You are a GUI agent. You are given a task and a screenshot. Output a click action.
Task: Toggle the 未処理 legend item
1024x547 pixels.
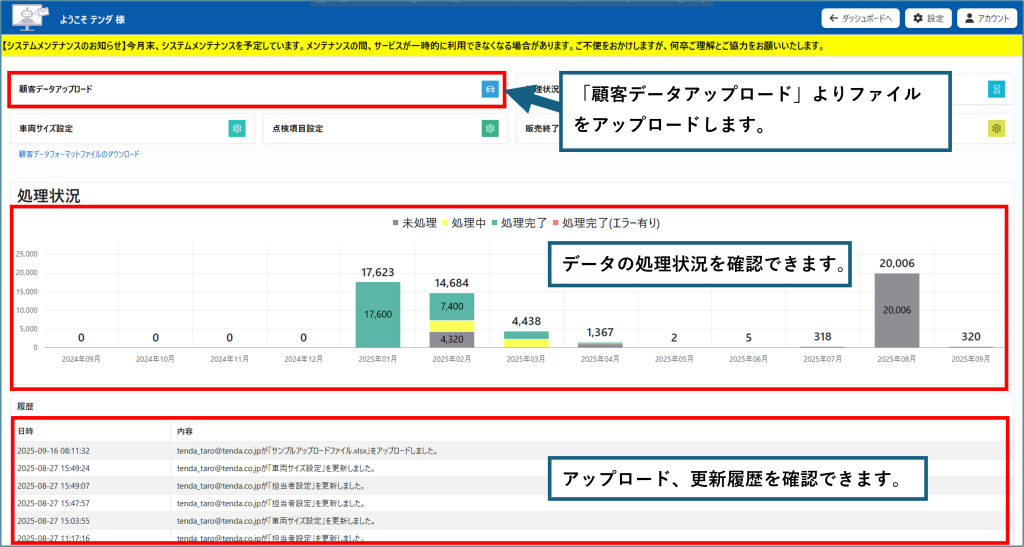tap(414, 223)
